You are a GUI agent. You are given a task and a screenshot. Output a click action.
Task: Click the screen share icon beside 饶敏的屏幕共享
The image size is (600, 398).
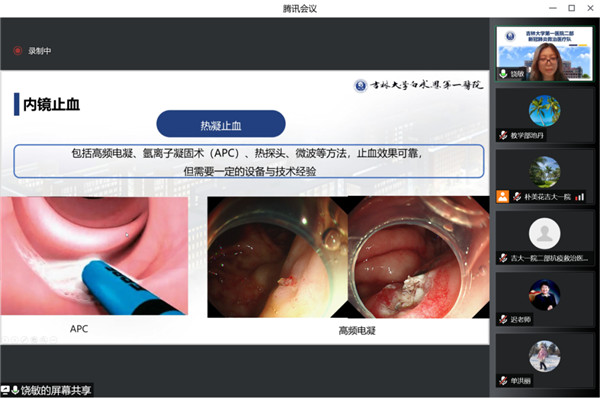[x=5, y=390]
